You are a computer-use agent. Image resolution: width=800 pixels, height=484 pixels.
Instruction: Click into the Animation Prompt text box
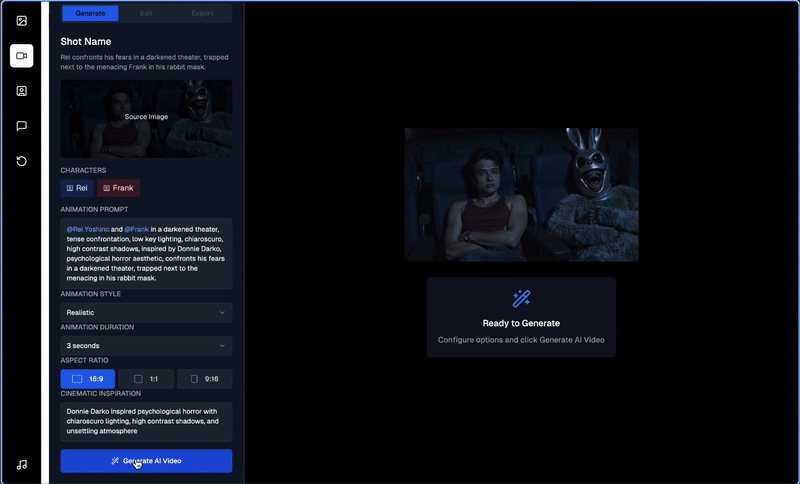[146, 253]
